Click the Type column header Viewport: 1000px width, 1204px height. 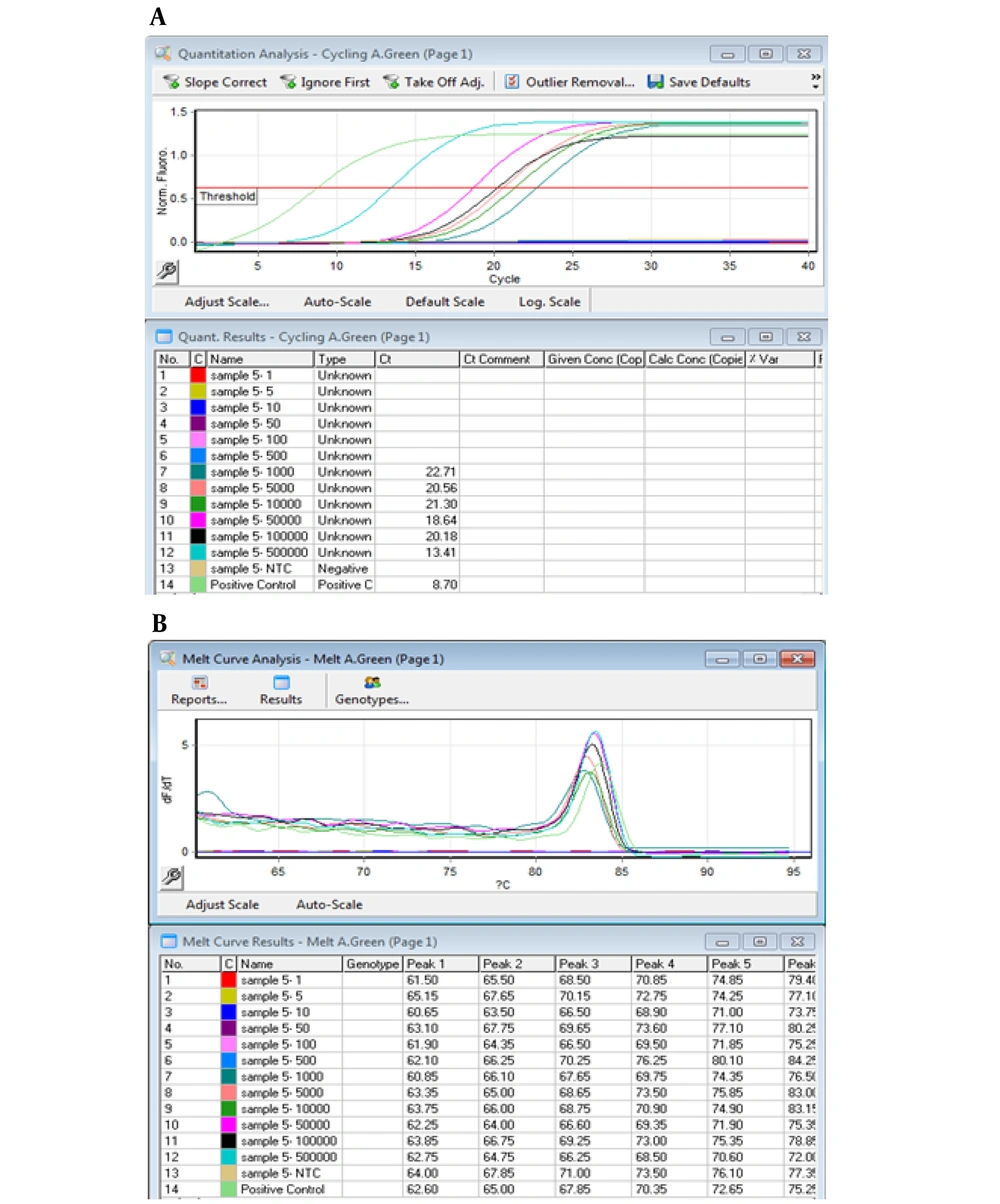tap(344, 359)
